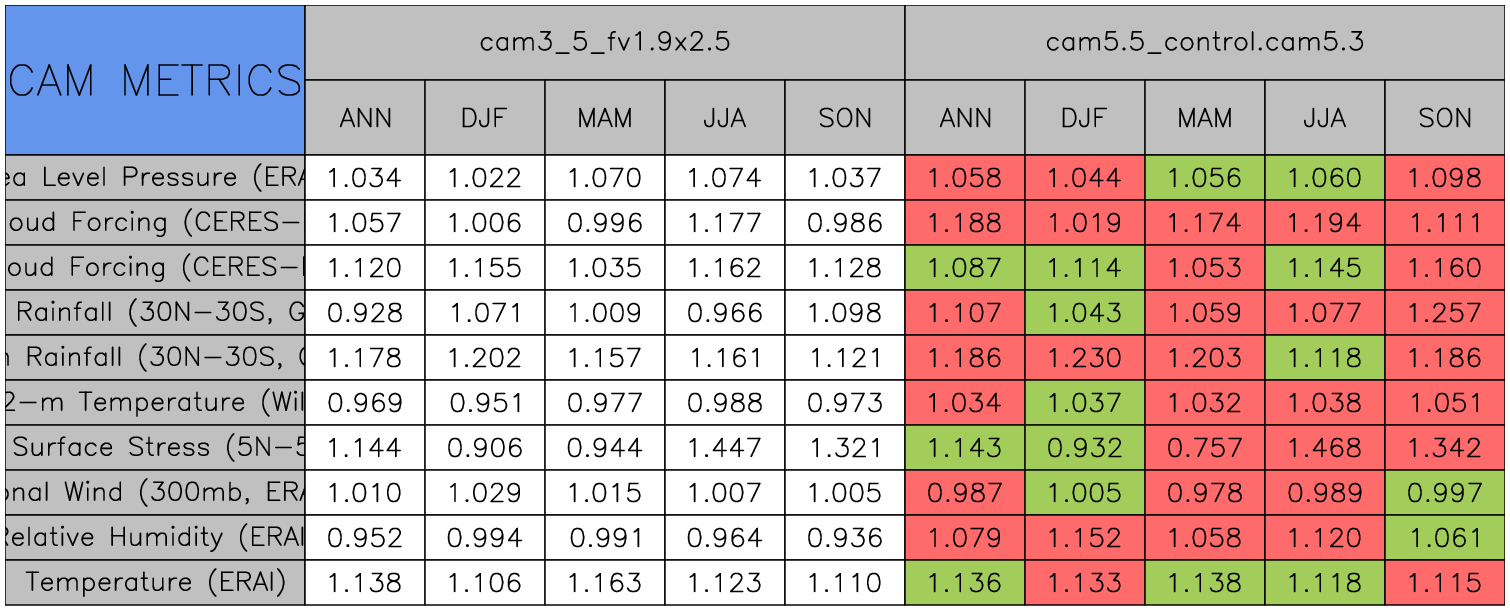Image resolution: width=1510 pixels, height=611 pixels.
Task: Click the red cell with value 1.257
Action: coord(1445,312)
